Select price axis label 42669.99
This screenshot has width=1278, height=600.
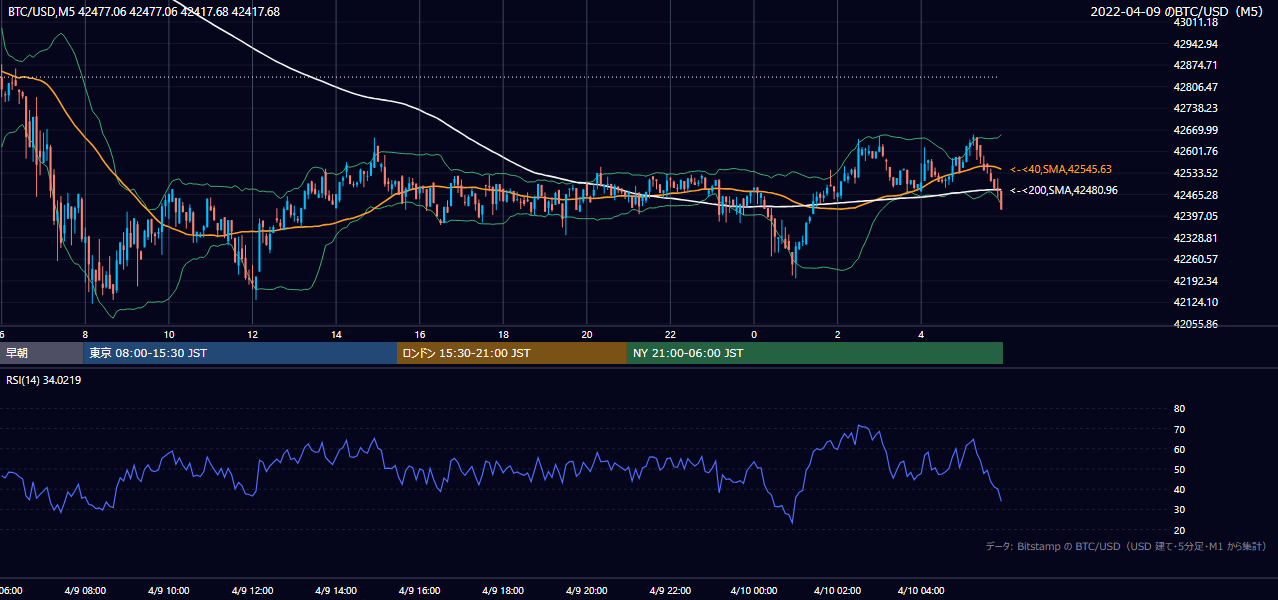point(1196,130)
